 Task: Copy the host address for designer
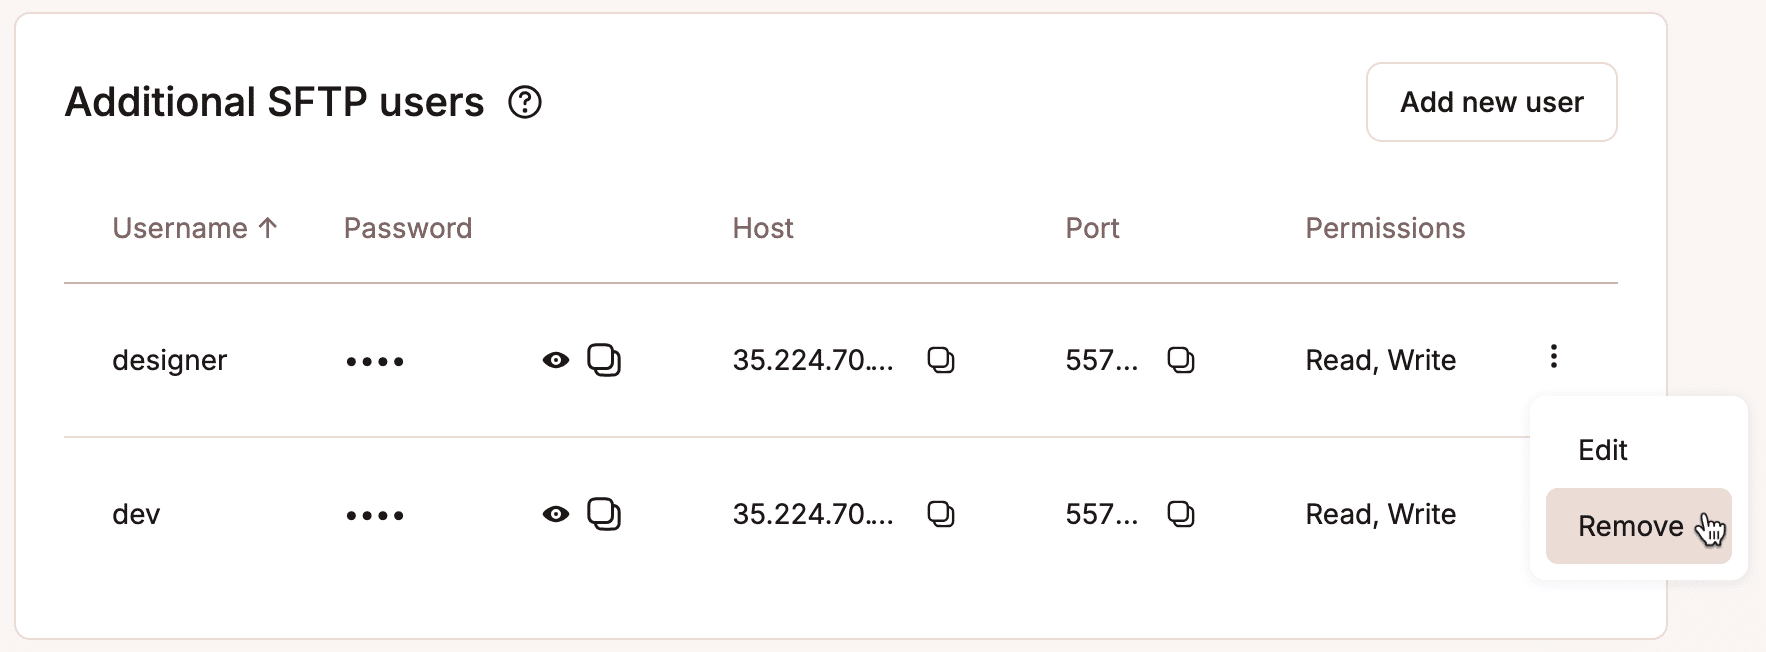tap(941, 360)
